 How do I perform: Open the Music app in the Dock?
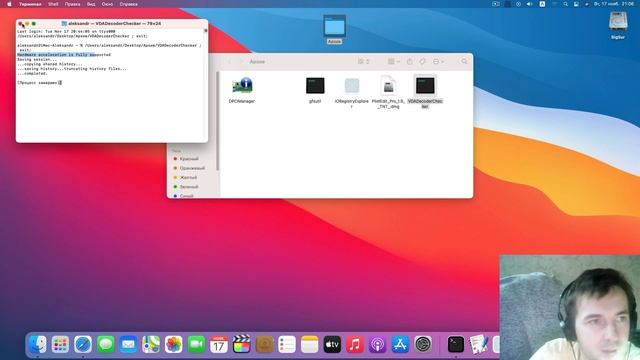point(355,344)
